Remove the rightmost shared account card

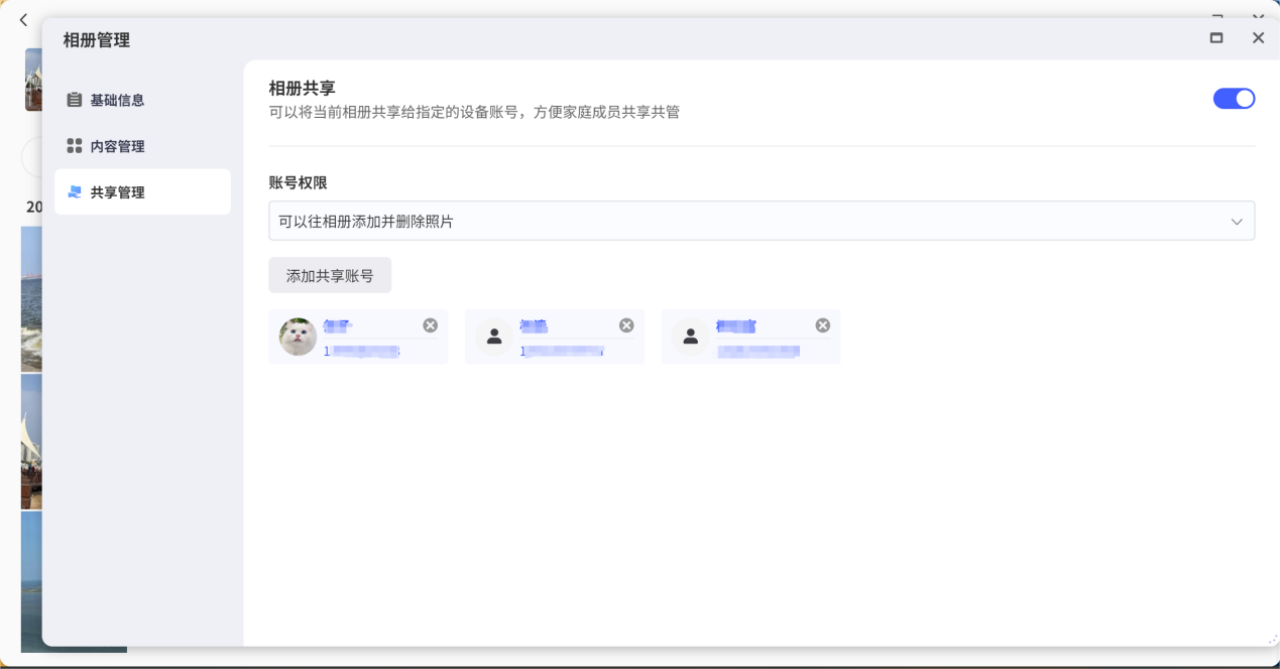[822, 325]
